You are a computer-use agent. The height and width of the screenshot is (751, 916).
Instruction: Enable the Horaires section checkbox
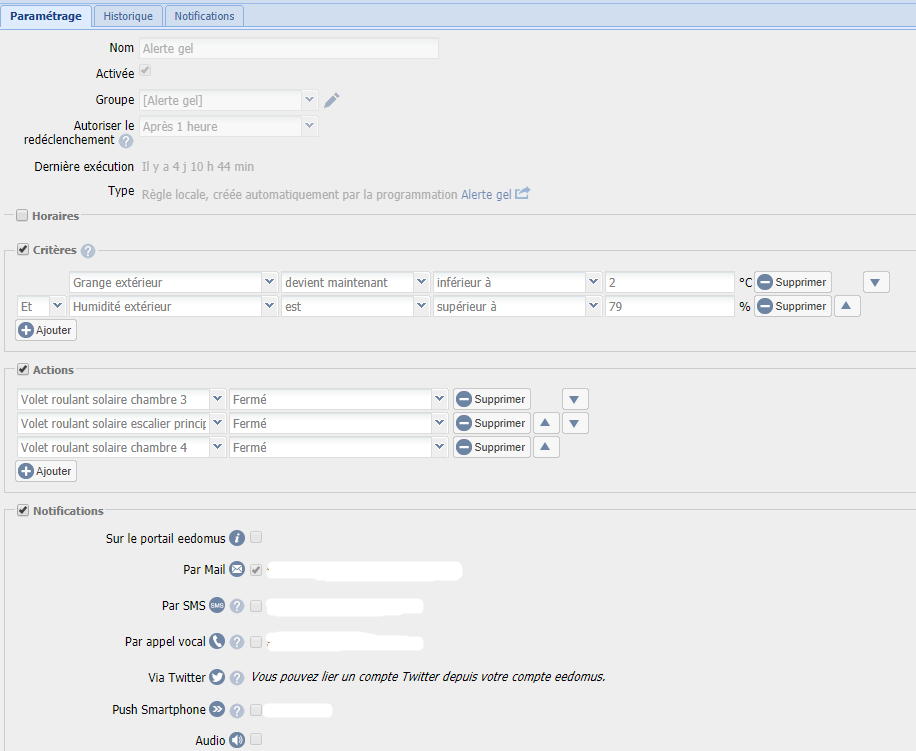22,215
